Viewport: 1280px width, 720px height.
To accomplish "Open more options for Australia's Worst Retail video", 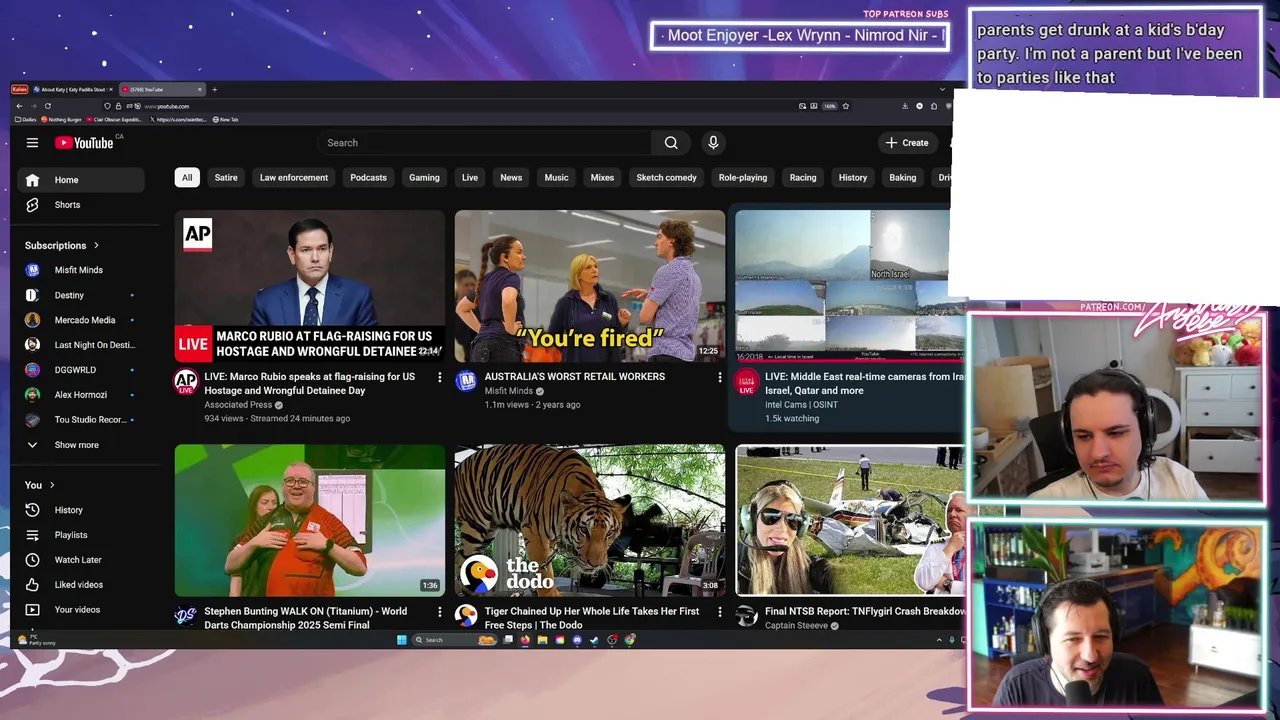I will (719, 377).
